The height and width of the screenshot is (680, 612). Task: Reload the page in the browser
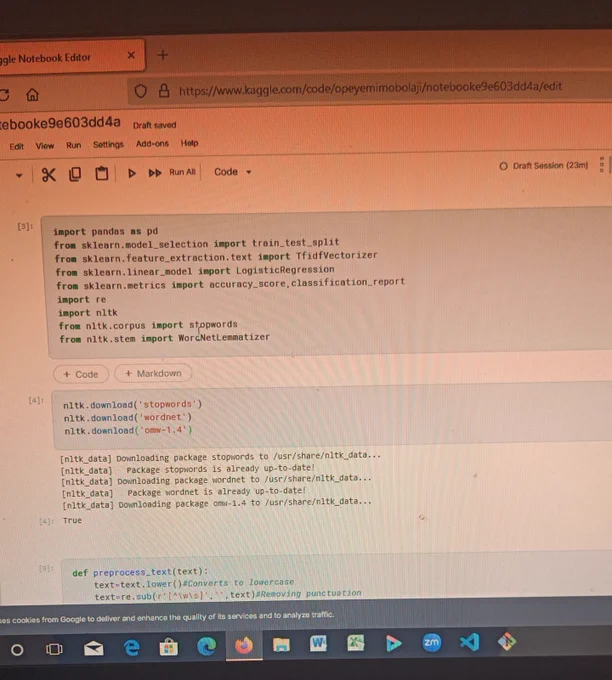(x=4, y=95)
